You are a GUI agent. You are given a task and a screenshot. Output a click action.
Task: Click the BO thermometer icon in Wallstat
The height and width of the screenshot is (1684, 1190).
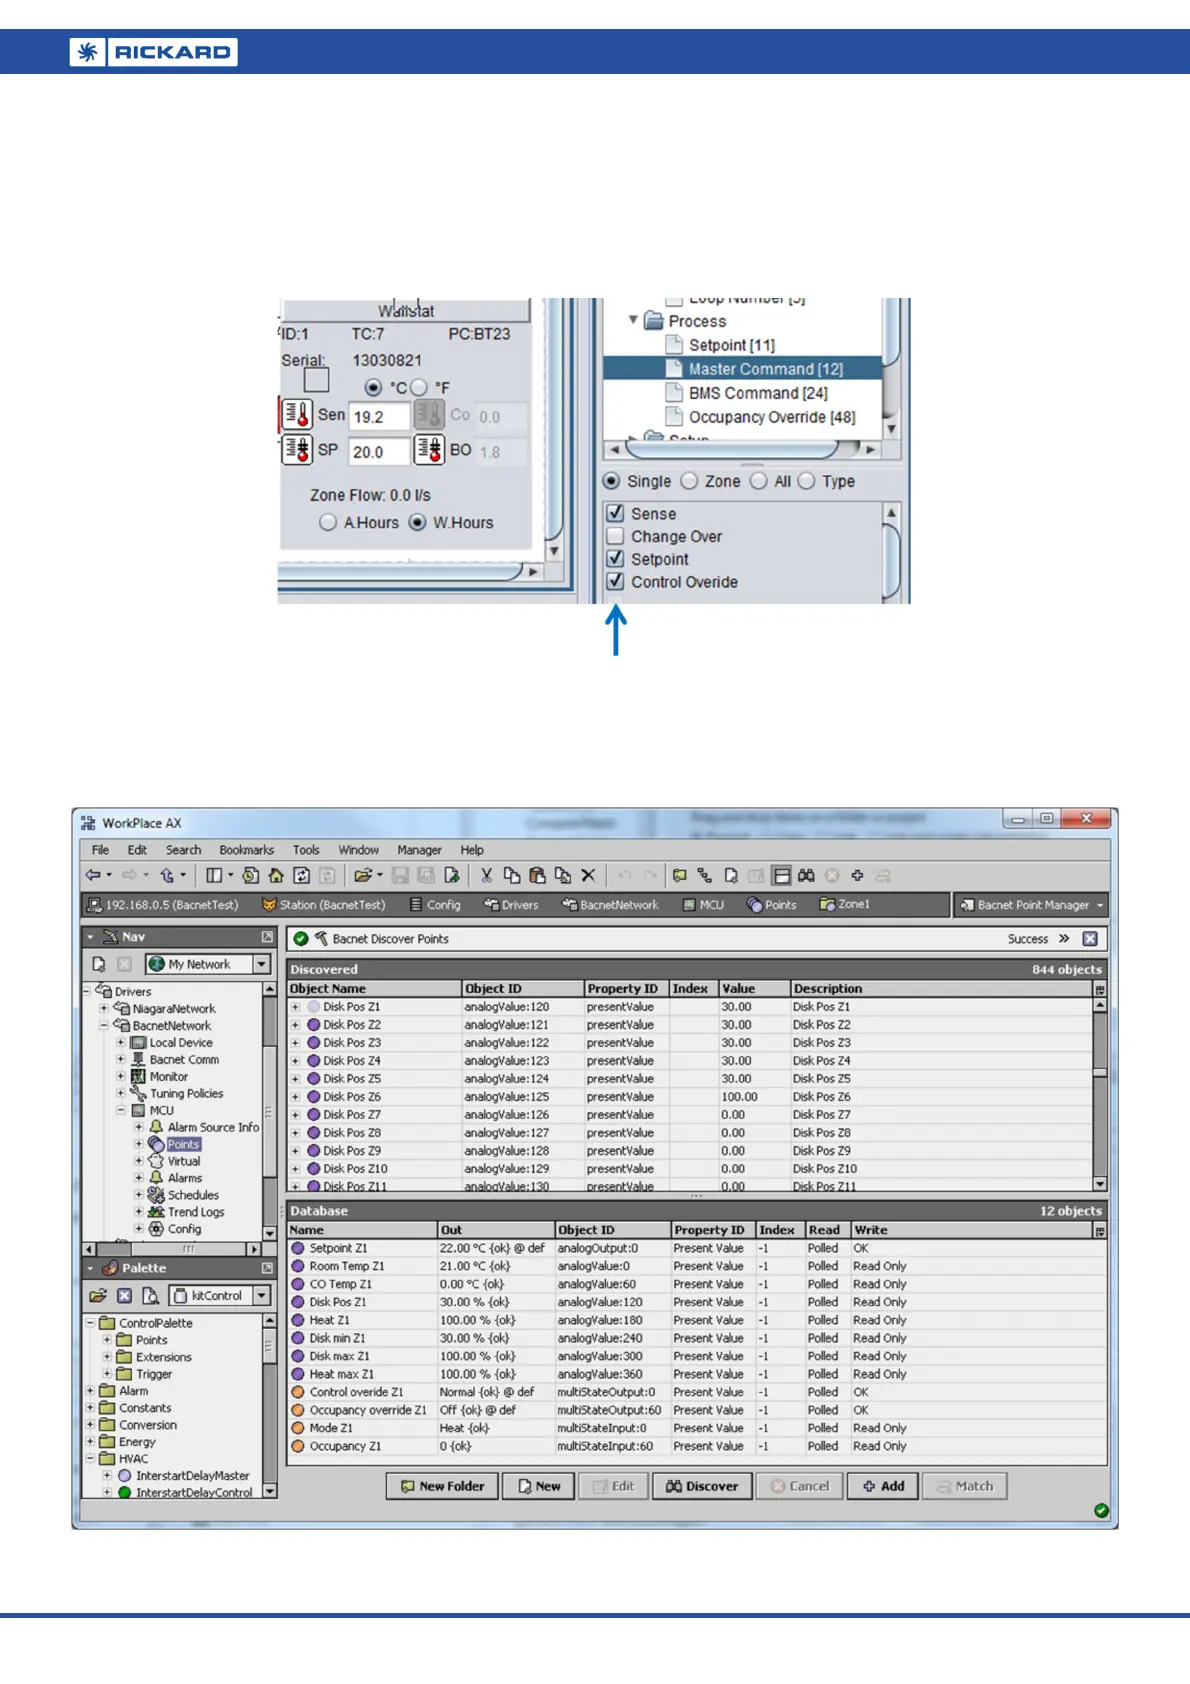point(429,450)
